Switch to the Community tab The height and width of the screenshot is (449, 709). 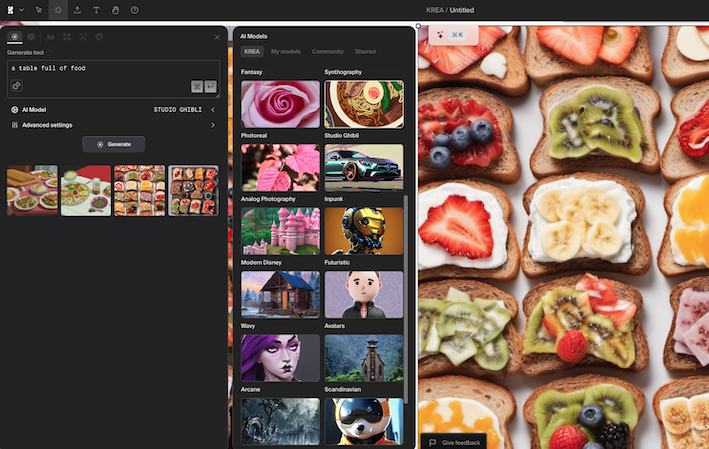[x=327, y=50]
